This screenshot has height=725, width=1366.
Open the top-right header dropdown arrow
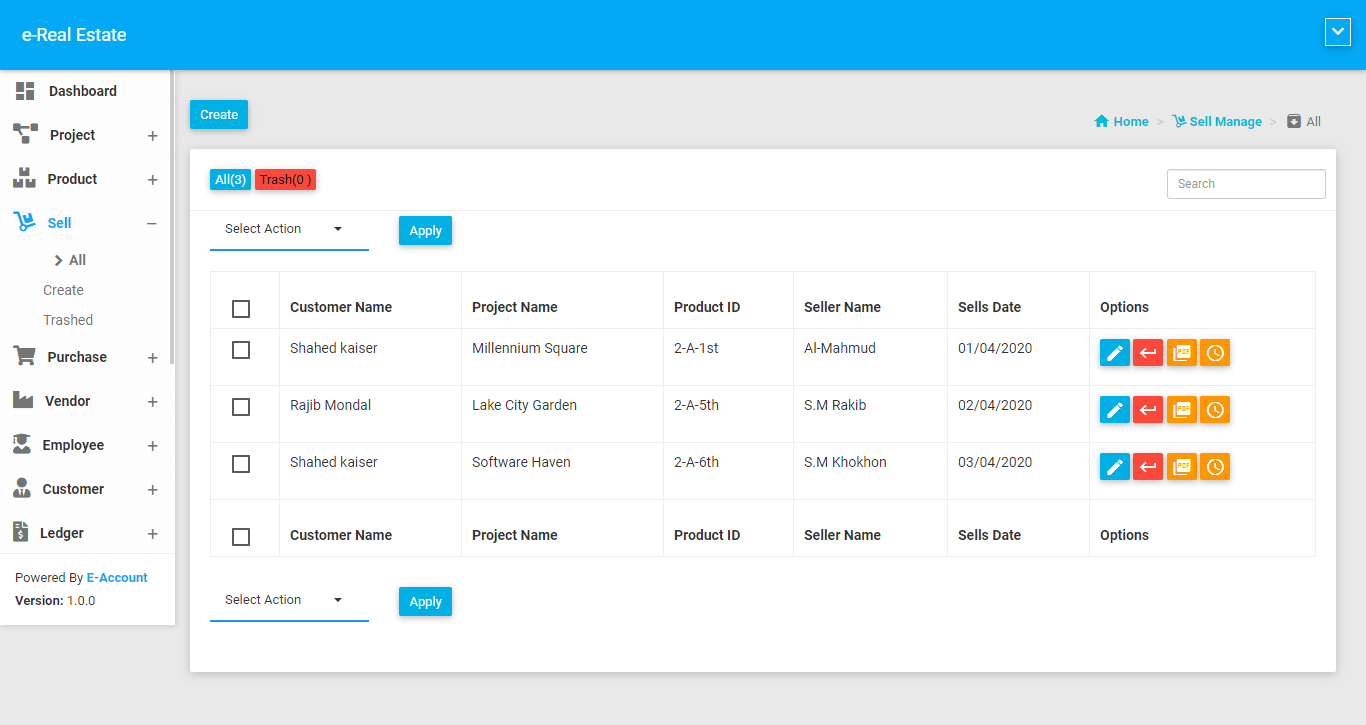pyautogui.click(x=1337, y=33)
